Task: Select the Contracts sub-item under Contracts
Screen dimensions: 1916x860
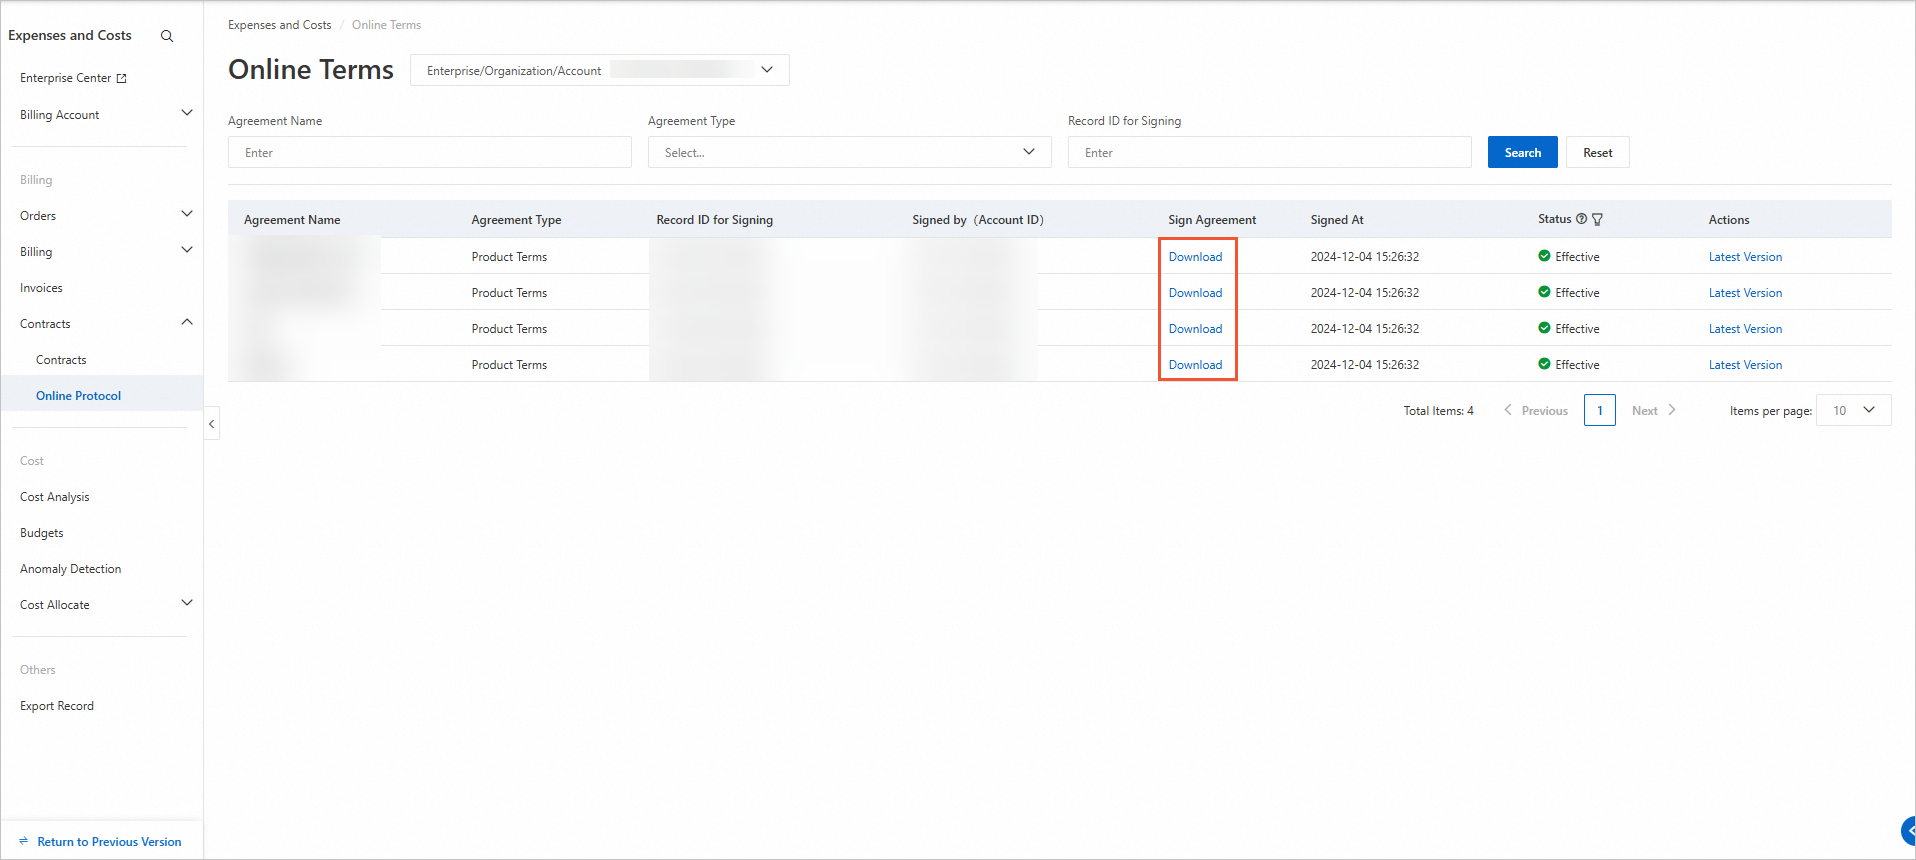Action: point(61,360)
